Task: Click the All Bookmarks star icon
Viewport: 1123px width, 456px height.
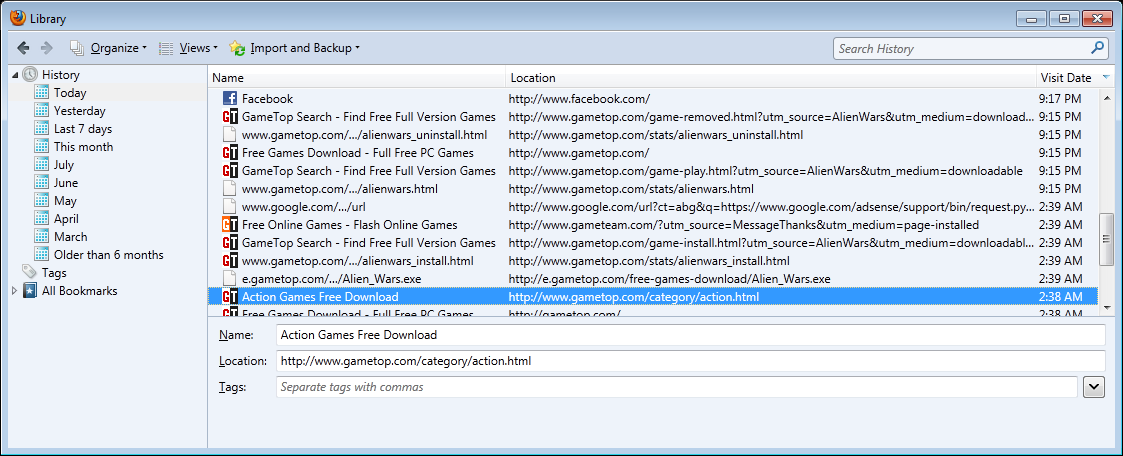Action: click(x=29, y=291)
